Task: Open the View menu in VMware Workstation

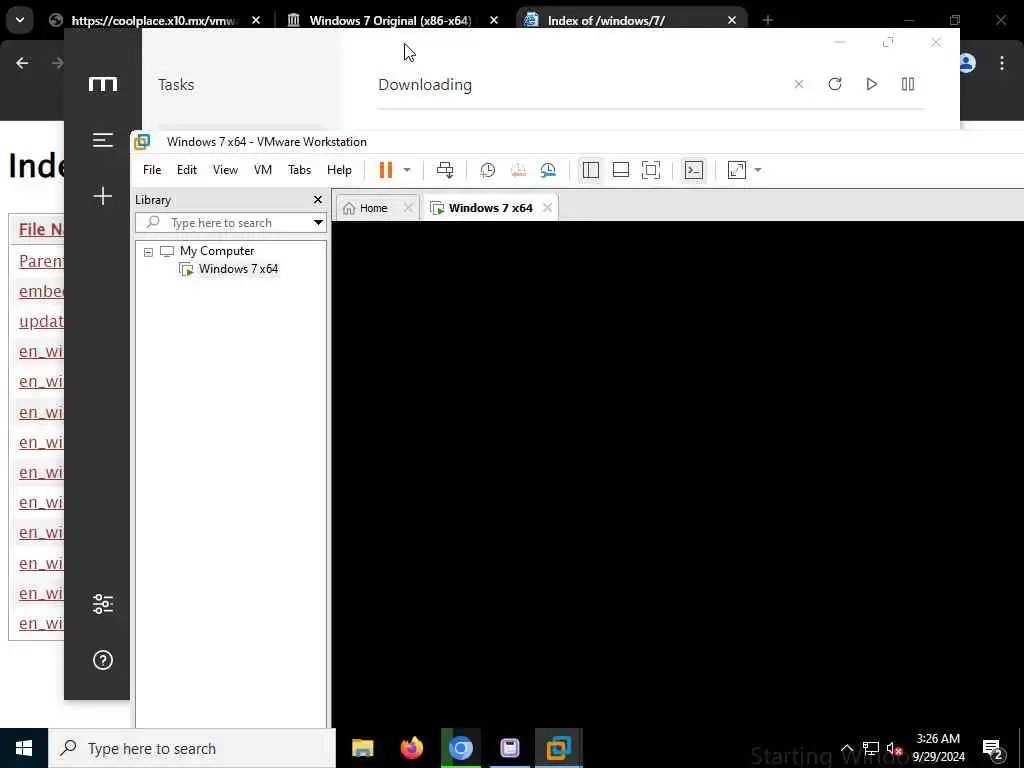Action: tap(225, 170)
